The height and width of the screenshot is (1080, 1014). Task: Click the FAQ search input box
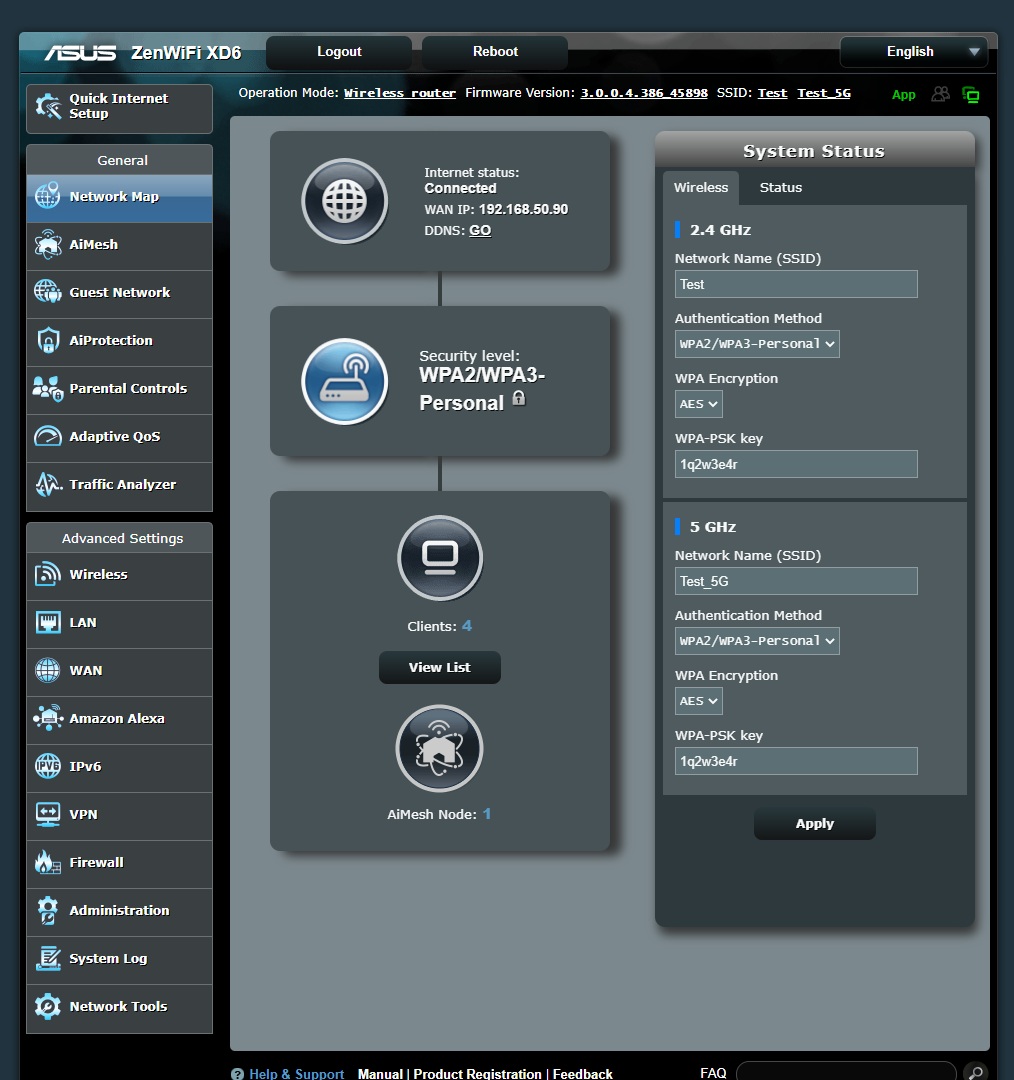846,1072
